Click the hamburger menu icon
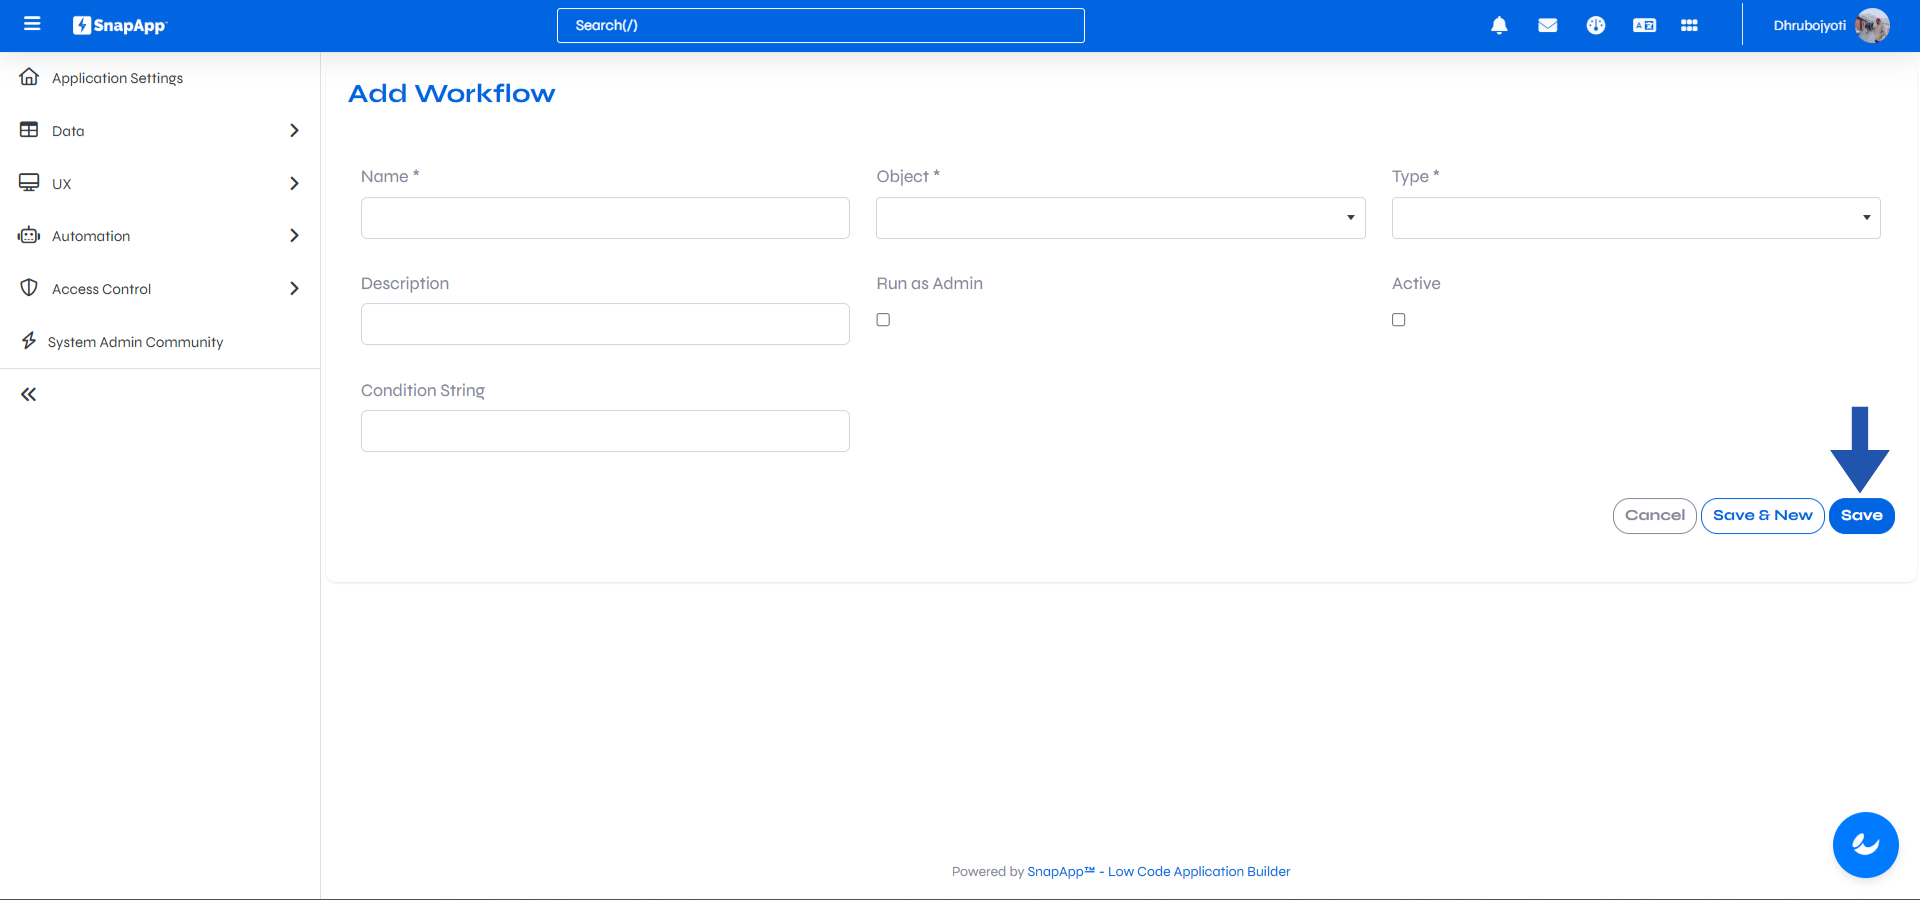The width and height of the screenshot is (1920, 900). (x=32, y=24)
